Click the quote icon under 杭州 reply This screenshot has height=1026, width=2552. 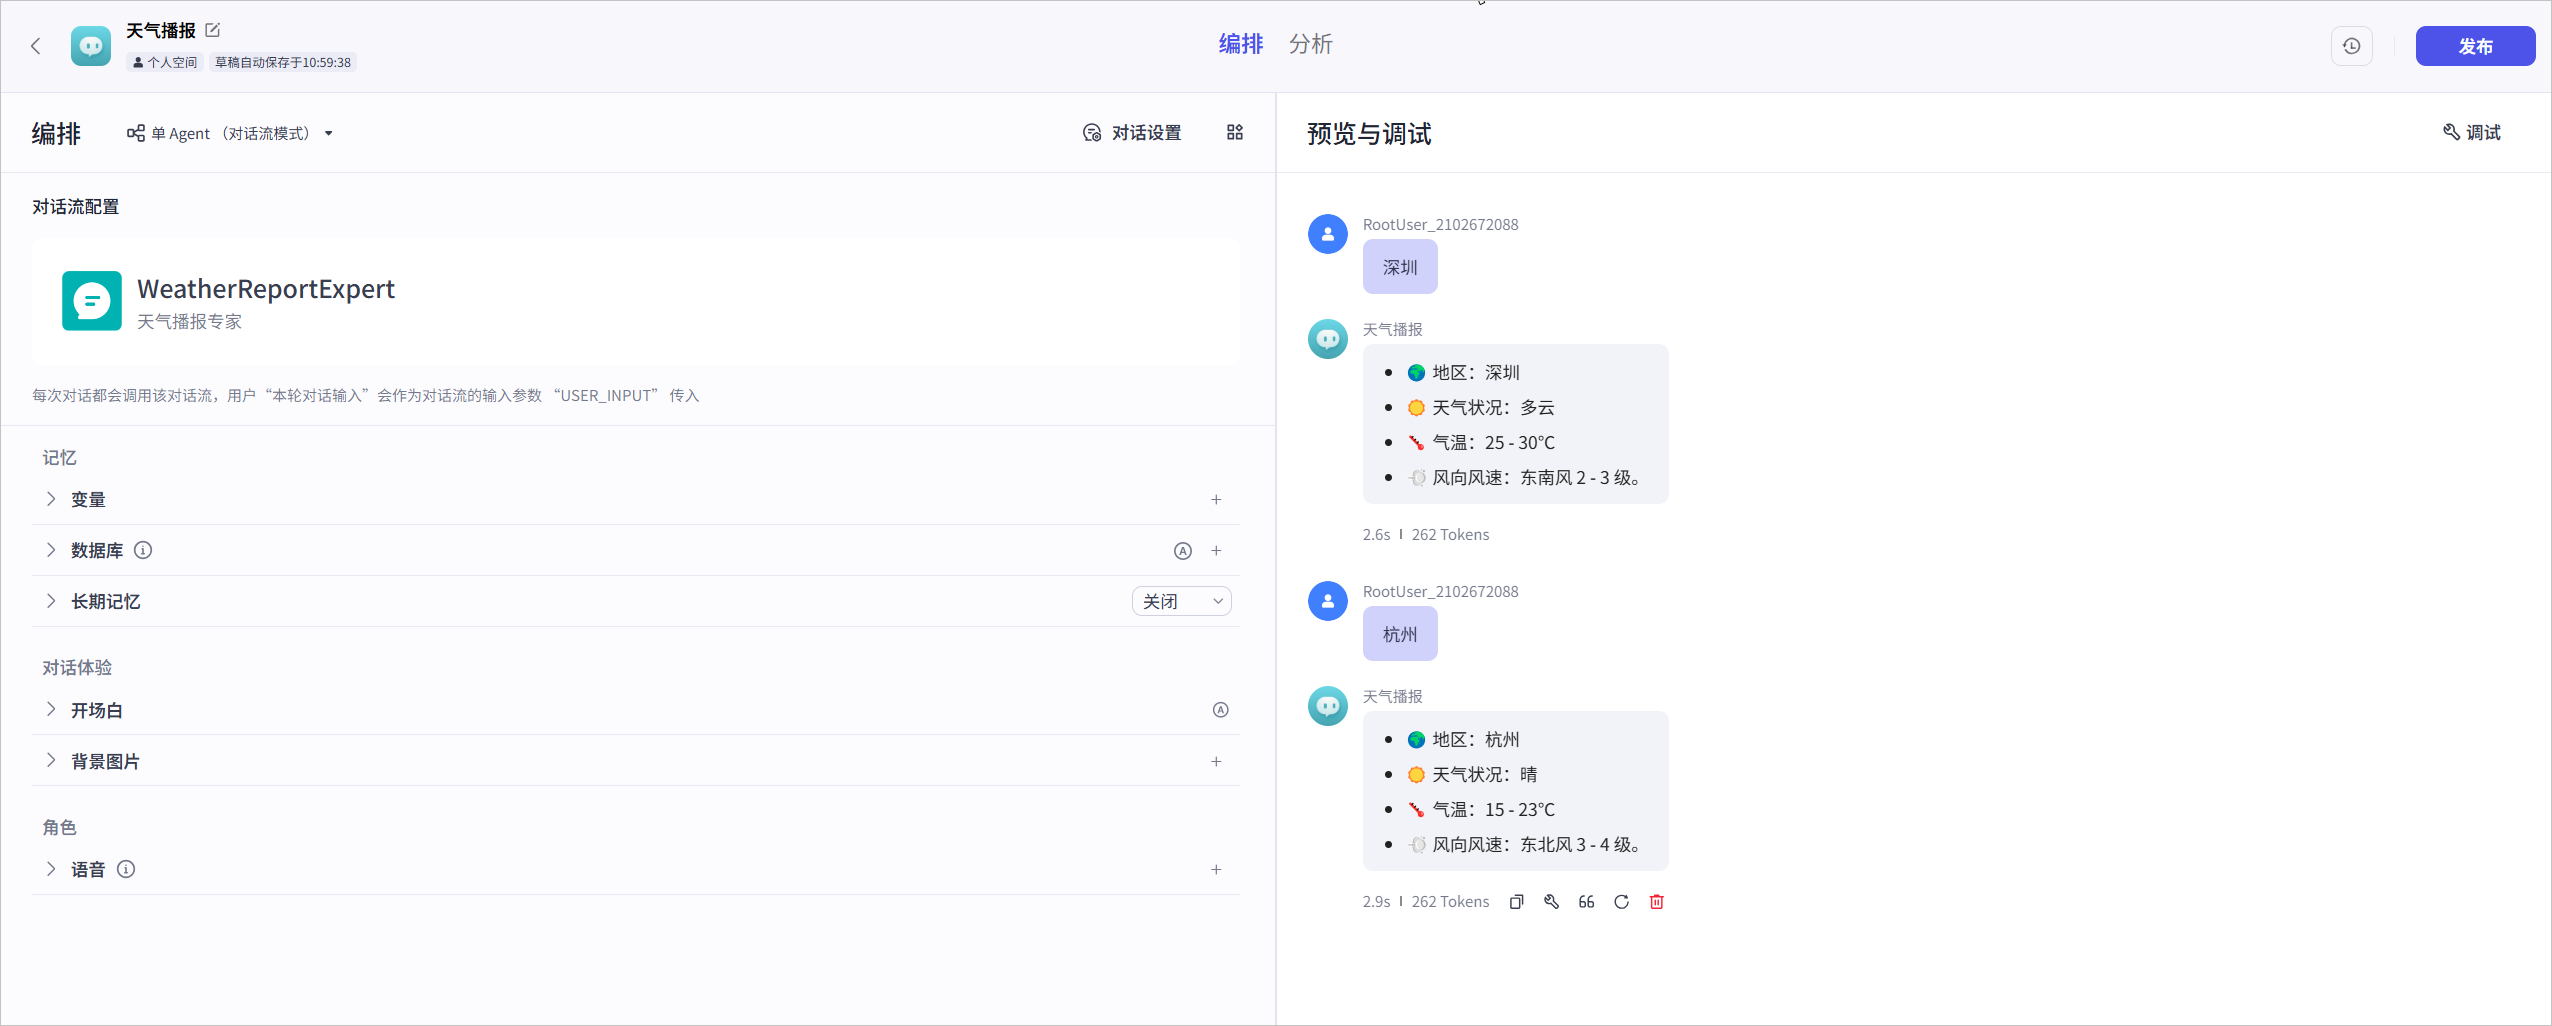click(x=1586, y=902)
